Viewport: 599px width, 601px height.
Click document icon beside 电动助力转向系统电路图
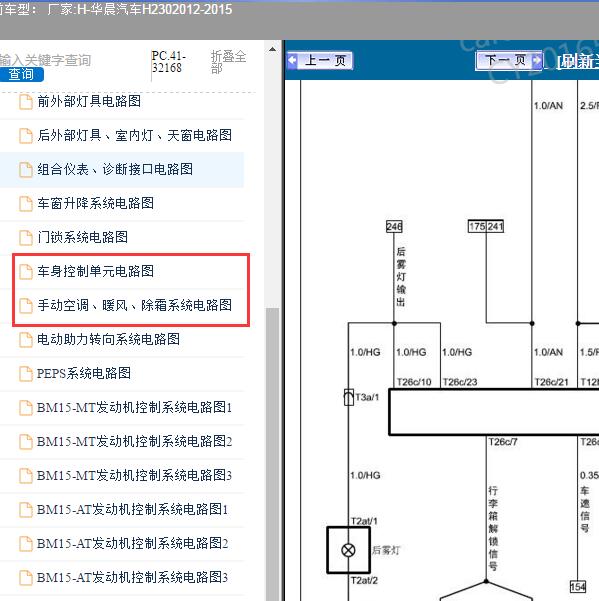coord(26,340)
